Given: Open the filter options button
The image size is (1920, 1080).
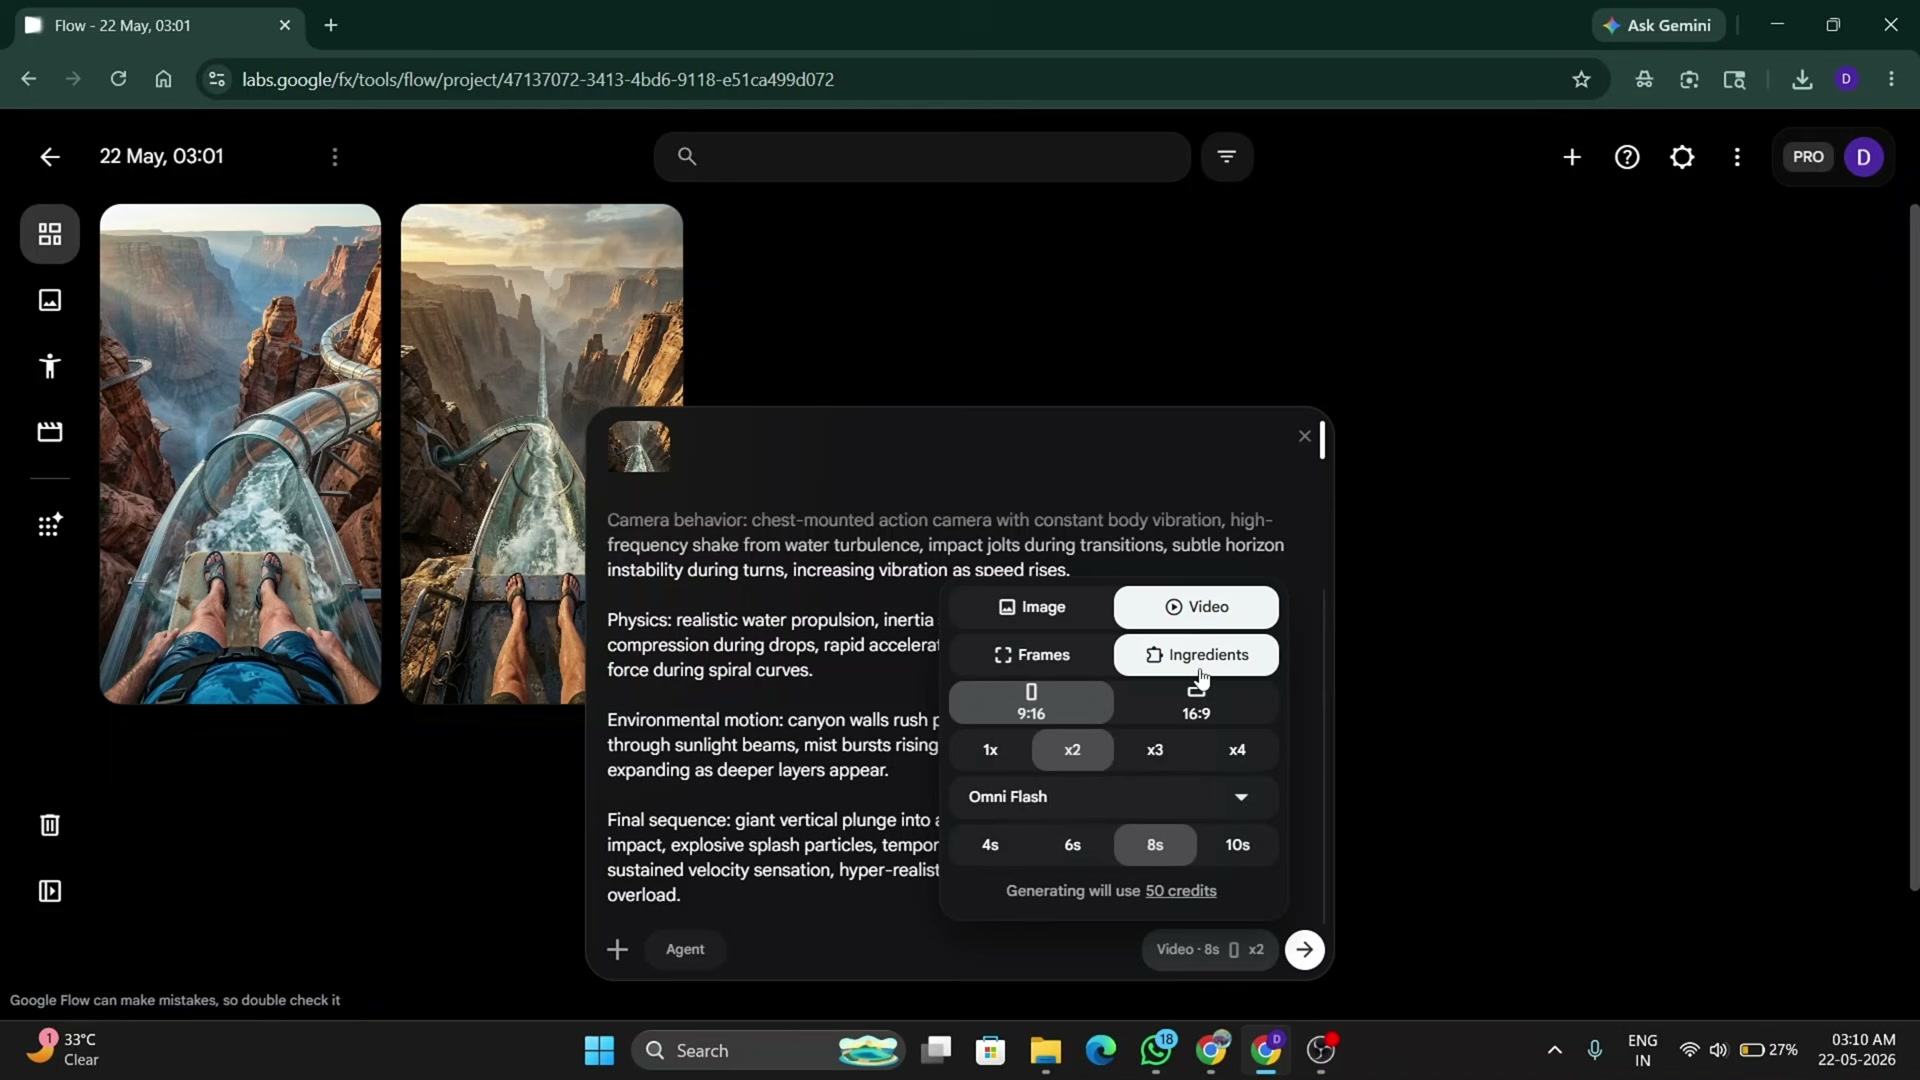Looking at the screenshot, I should pos(1227,156).
